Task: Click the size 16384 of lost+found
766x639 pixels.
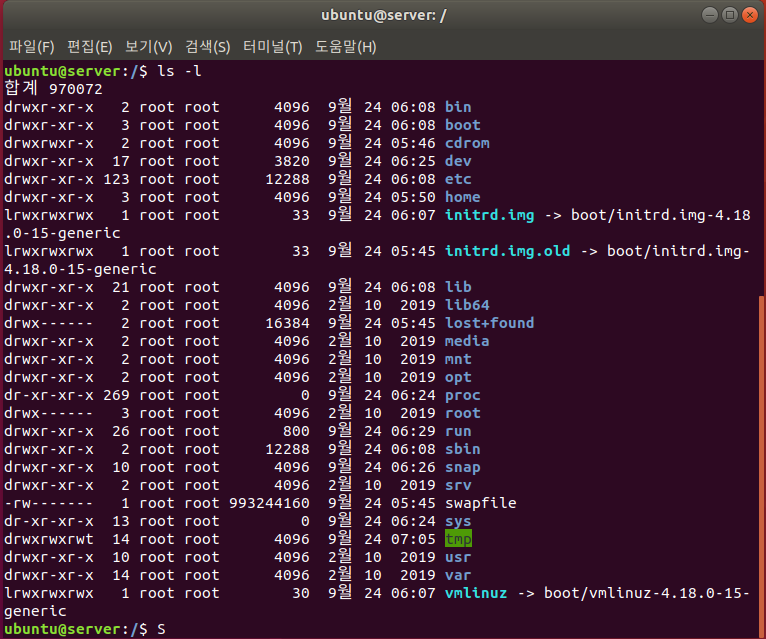Action: 287,323
